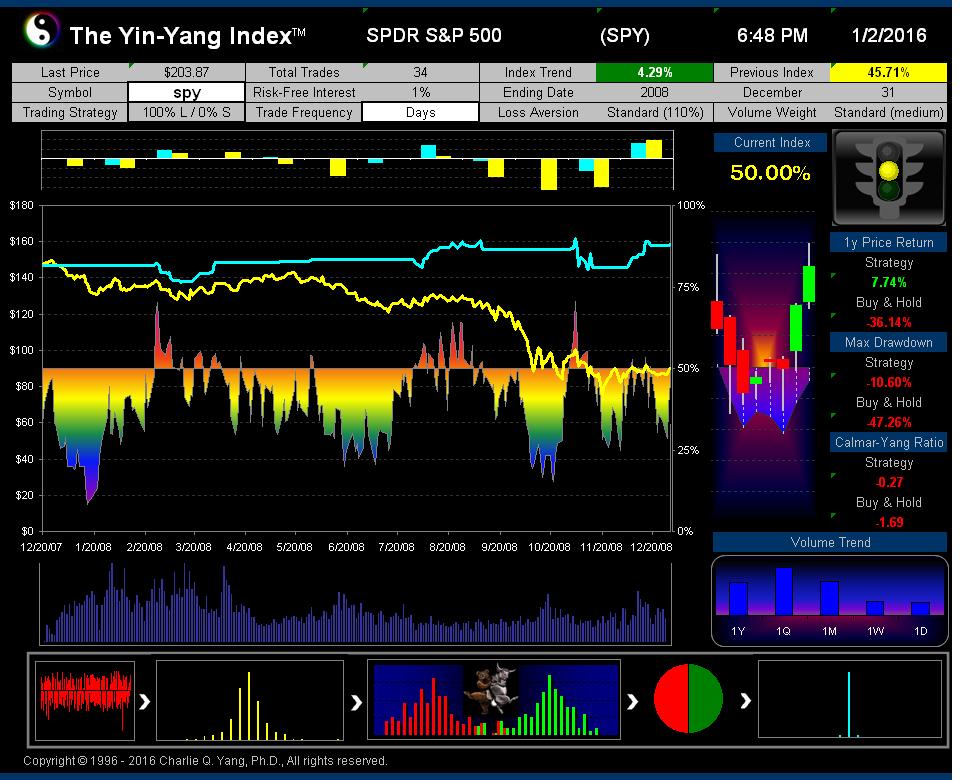Click the 1M volume trend bar
Viewport: 960px width, 780px height.
[829, 598]
